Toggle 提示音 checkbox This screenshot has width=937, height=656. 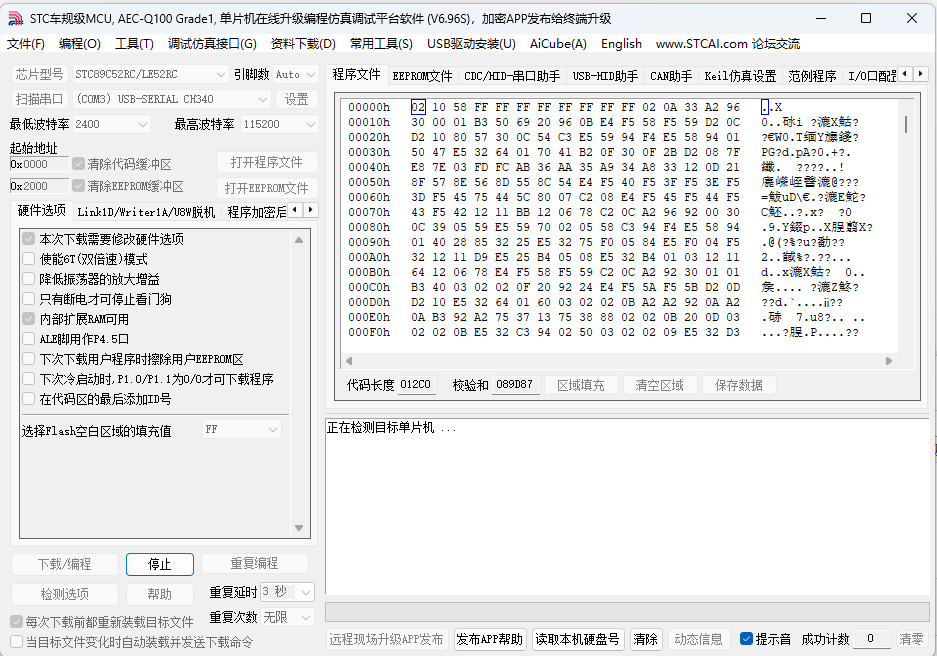click(746, 639)
